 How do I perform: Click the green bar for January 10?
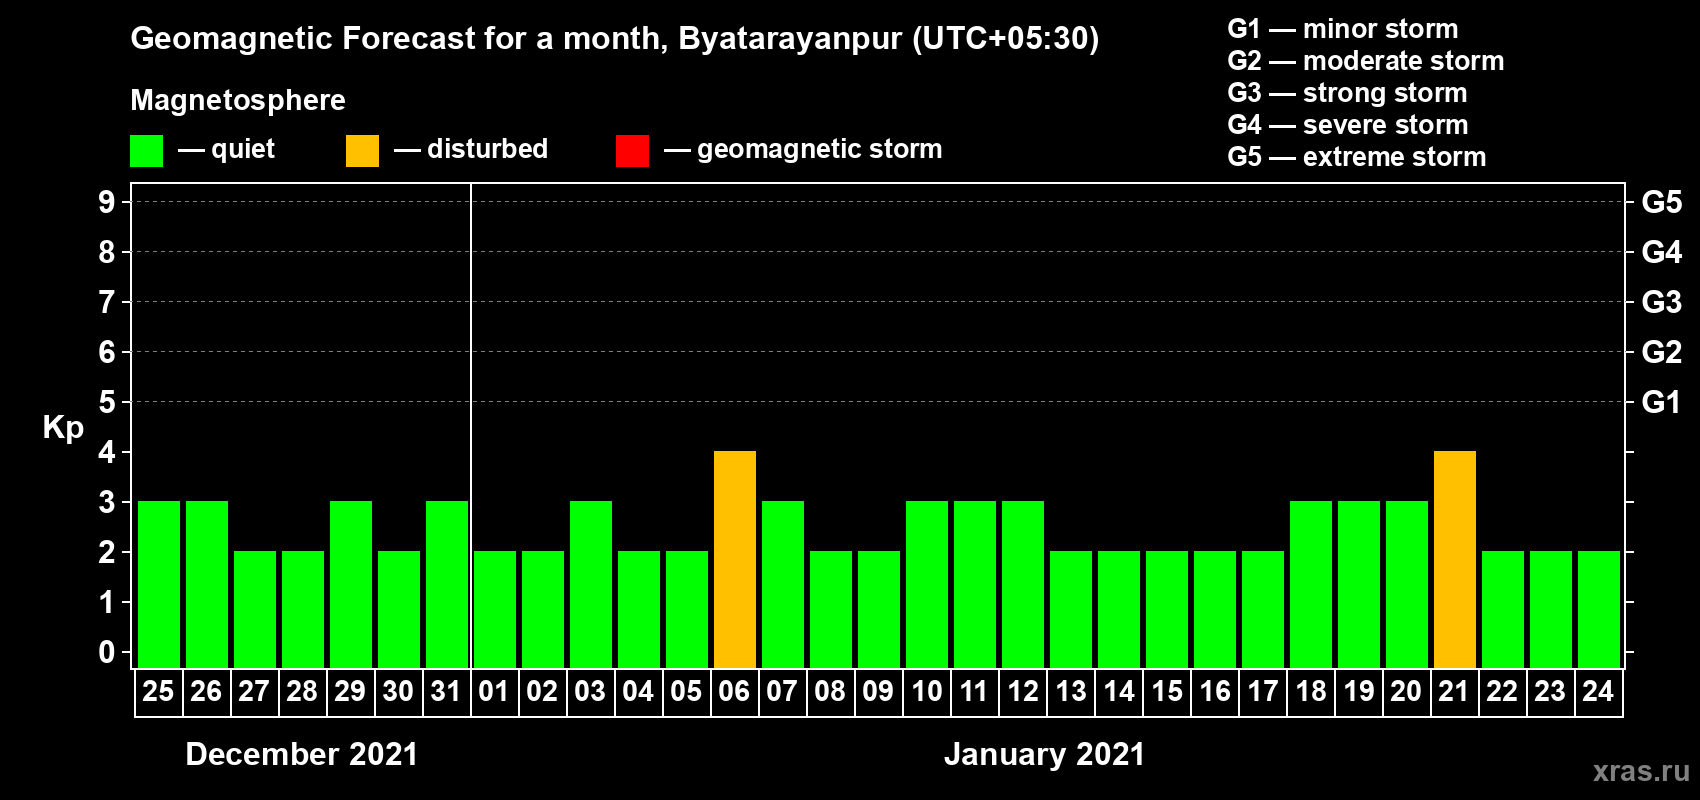[927, 585]
